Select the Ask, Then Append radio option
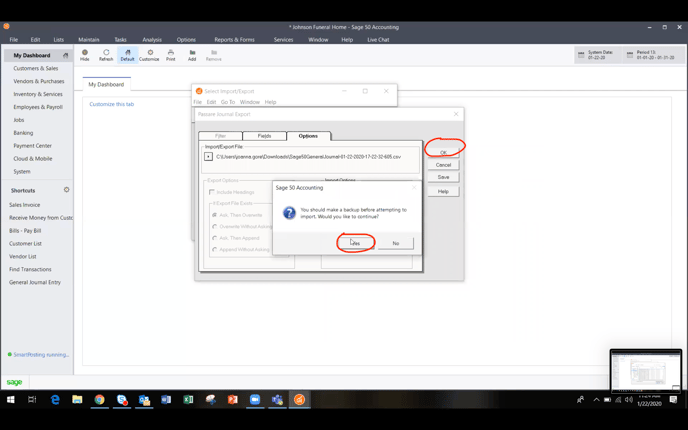Screen dimensions: 688x430 point(215,238)
